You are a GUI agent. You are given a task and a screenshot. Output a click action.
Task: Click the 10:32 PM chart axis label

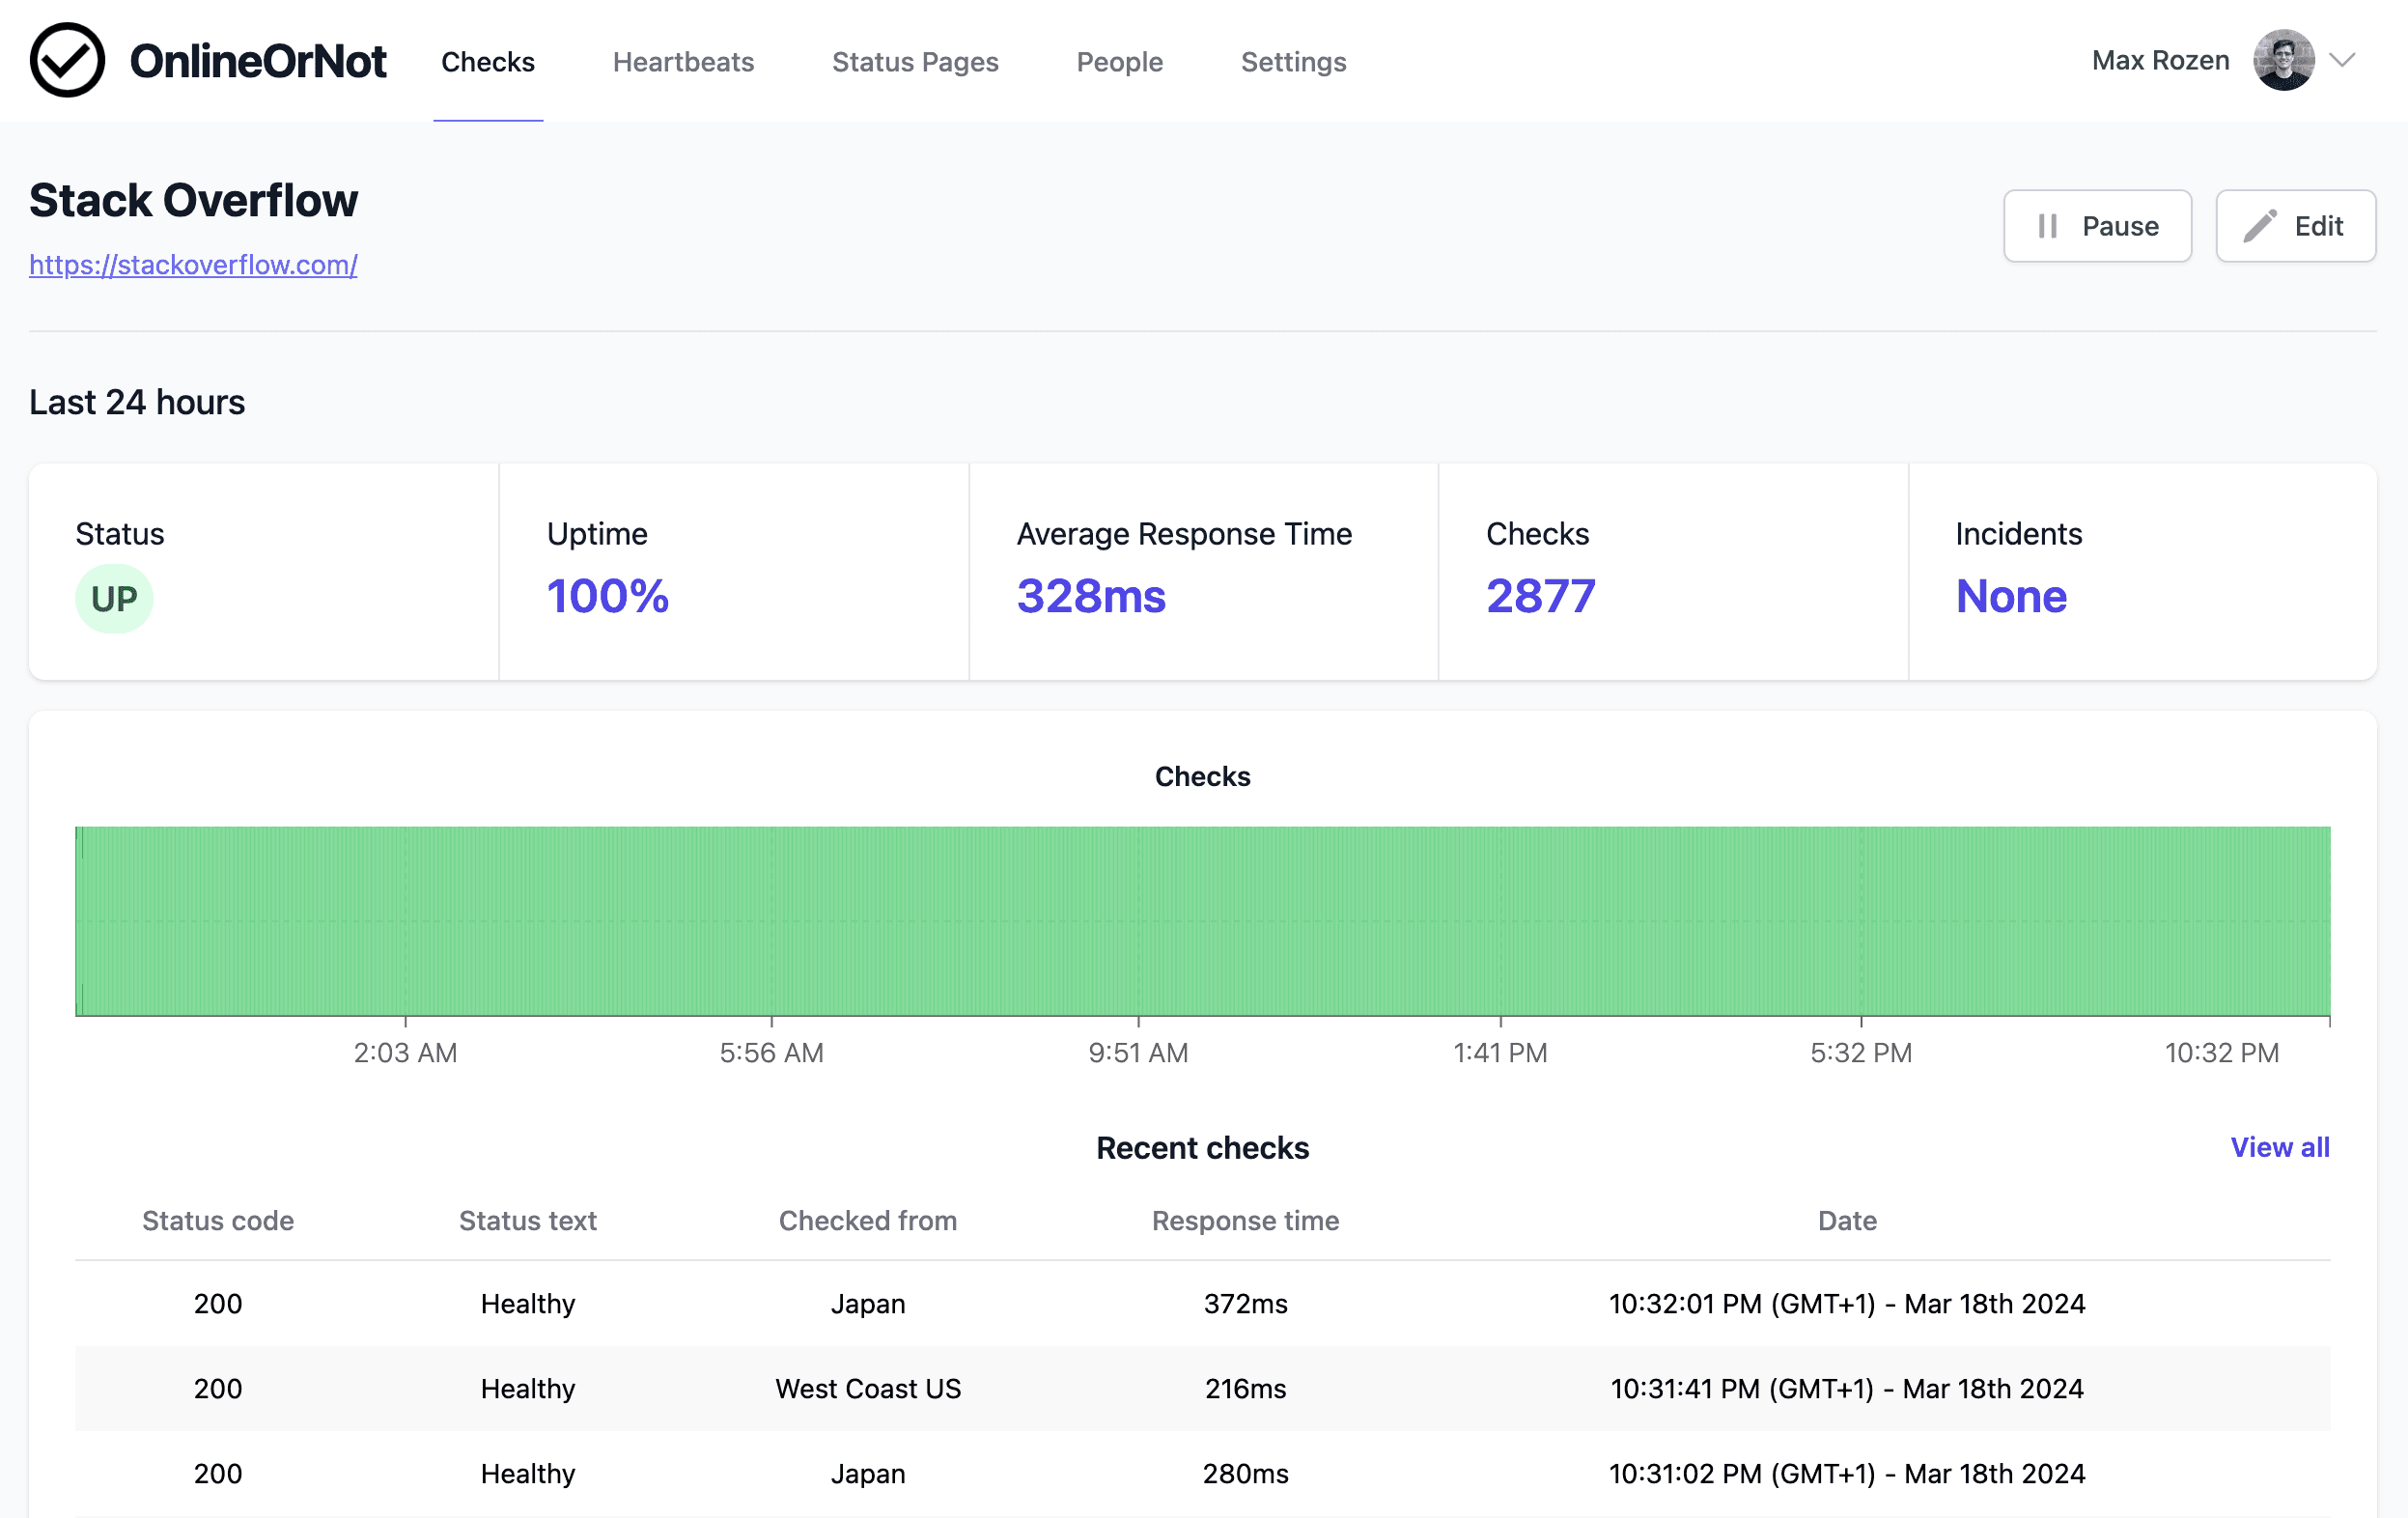pyautogui.click(x=2222, y=1052)
